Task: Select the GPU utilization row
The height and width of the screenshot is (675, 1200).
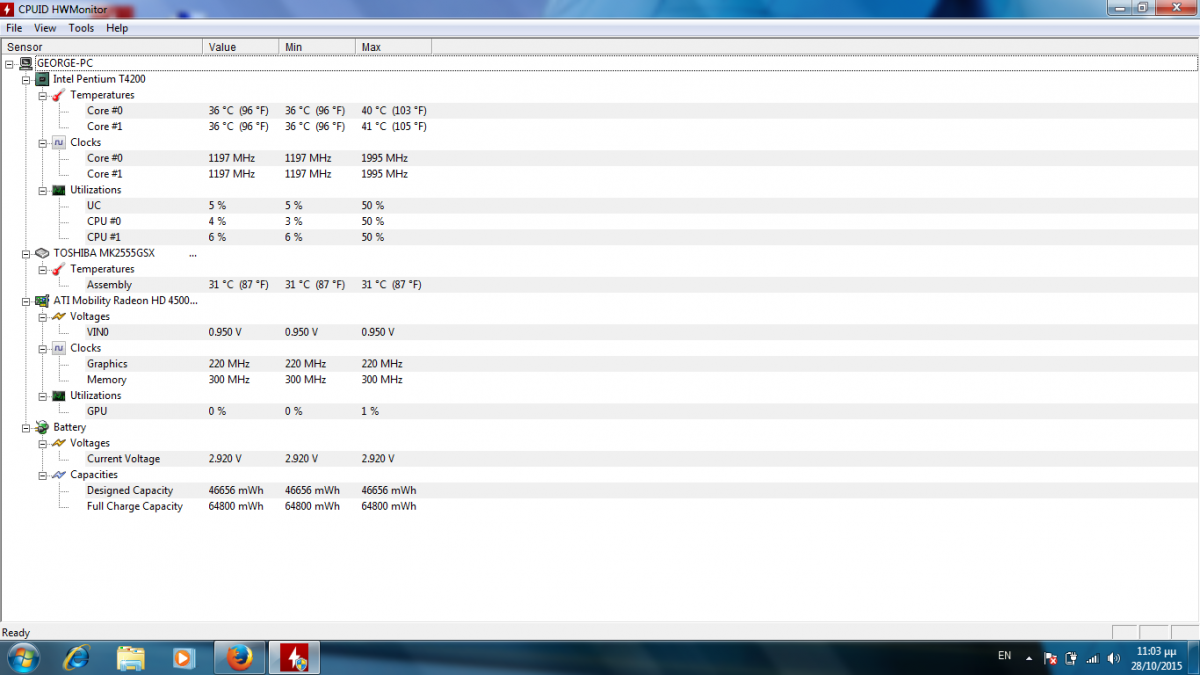Action: pyautogui.click(x=600, y=411)
